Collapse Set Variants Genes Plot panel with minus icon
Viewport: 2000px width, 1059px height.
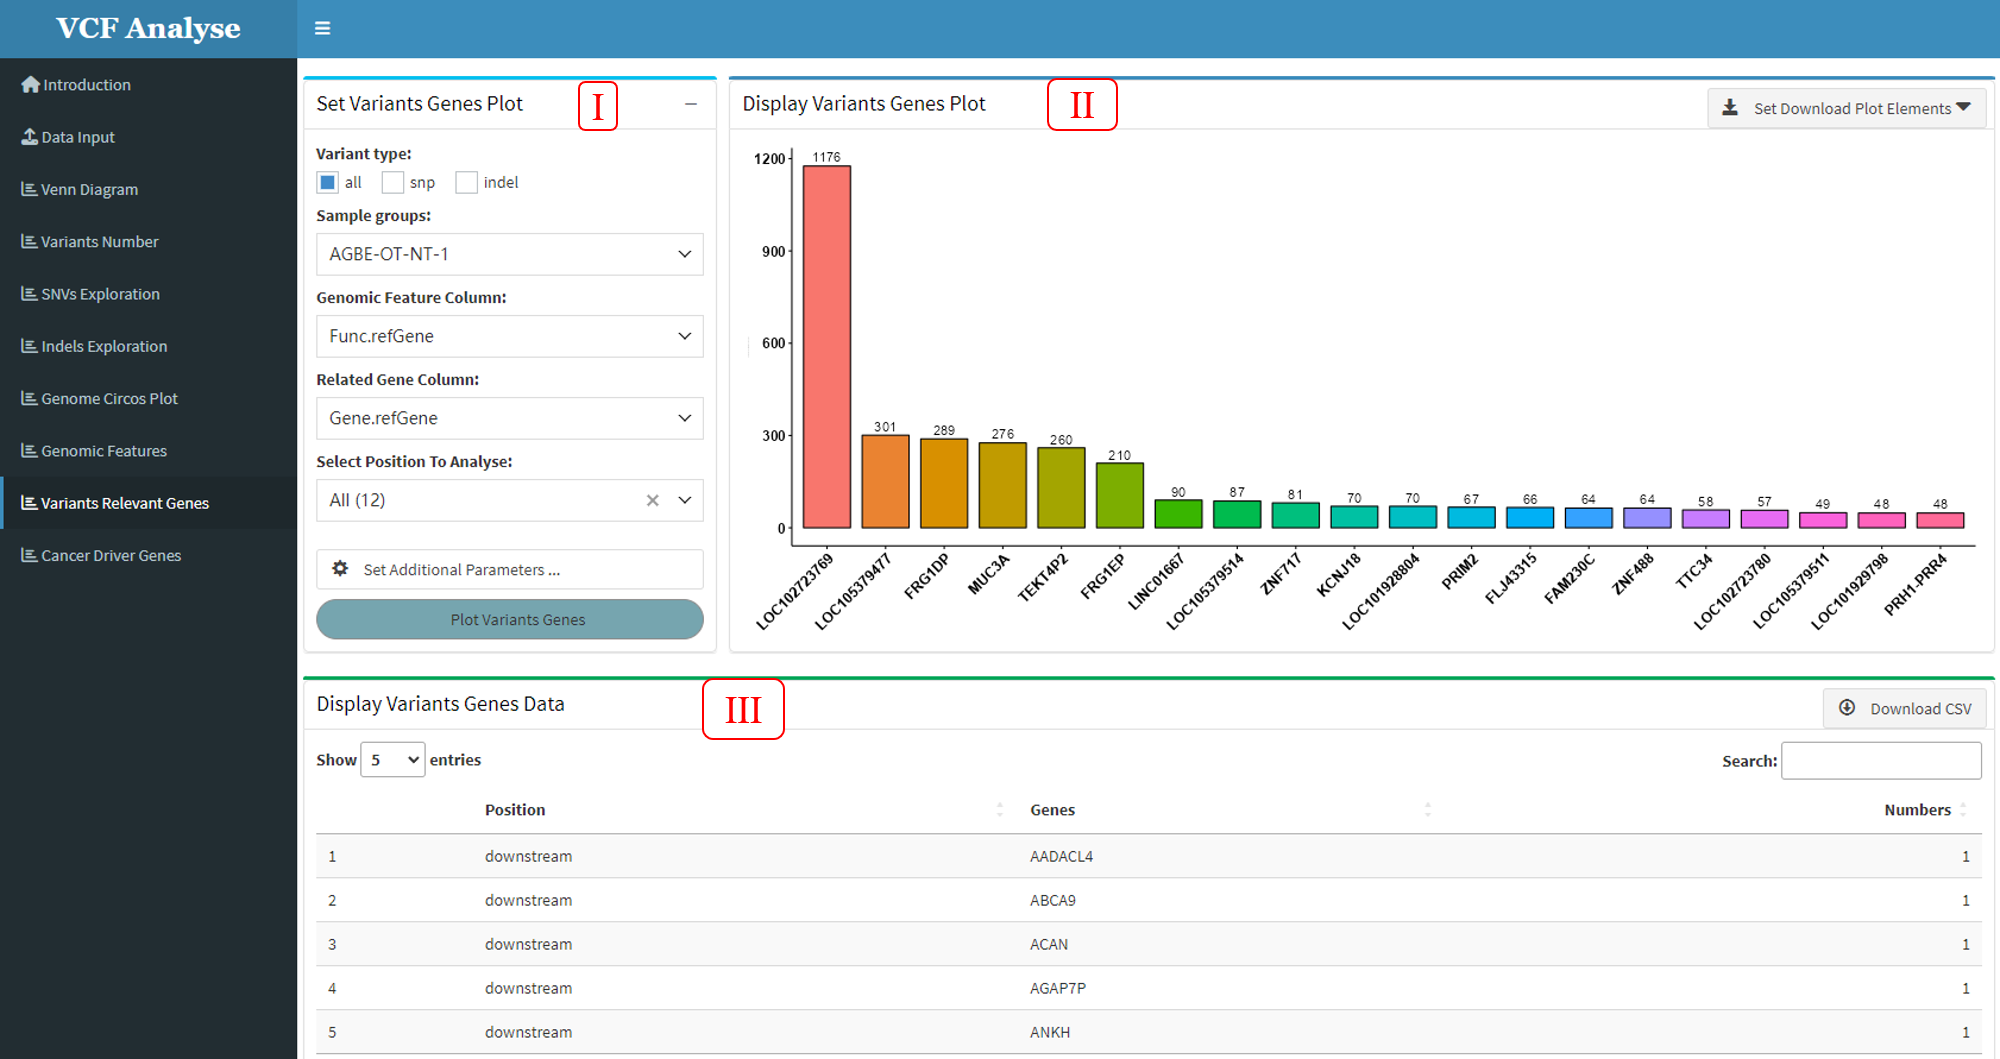click(x=691, y=104)
